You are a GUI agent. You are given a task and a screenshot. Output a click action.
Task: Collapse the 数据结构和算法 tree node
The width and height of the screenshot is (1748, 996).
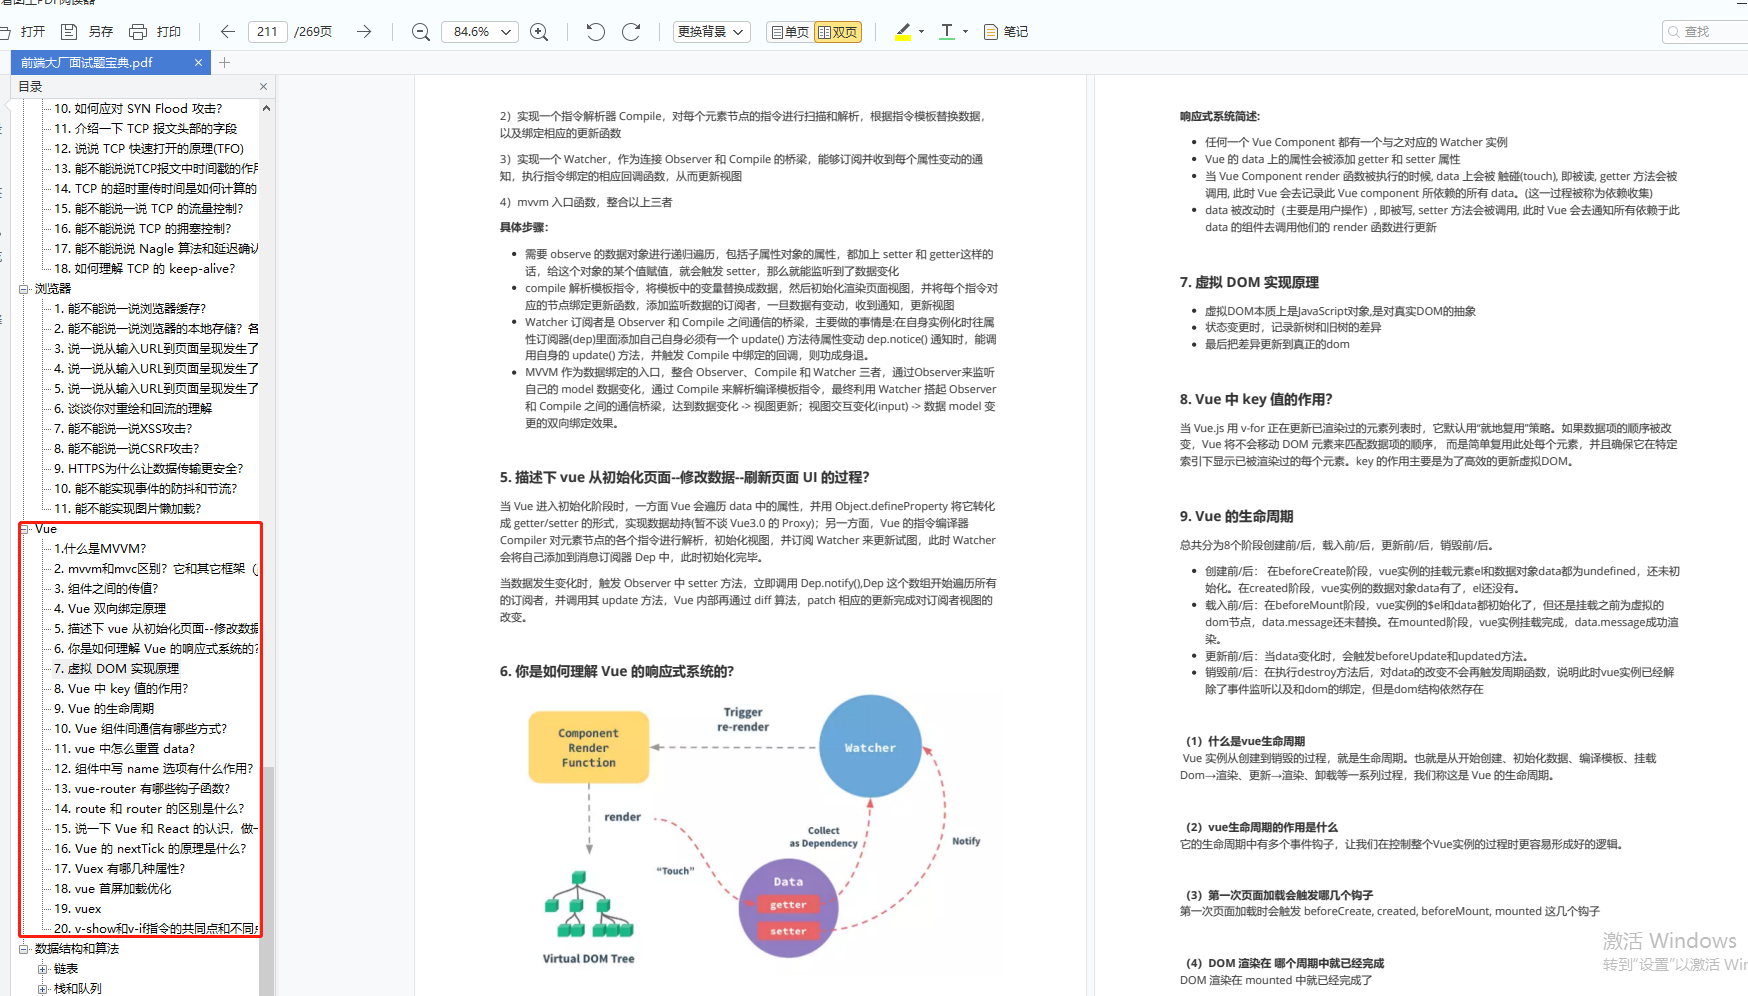point(24,949)
